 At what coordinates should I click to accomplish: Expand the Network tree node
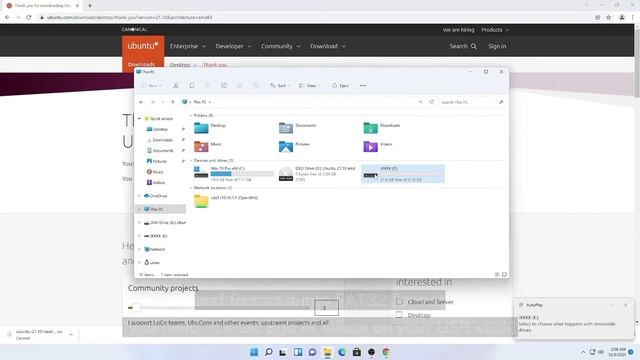[x=140, y=249]
